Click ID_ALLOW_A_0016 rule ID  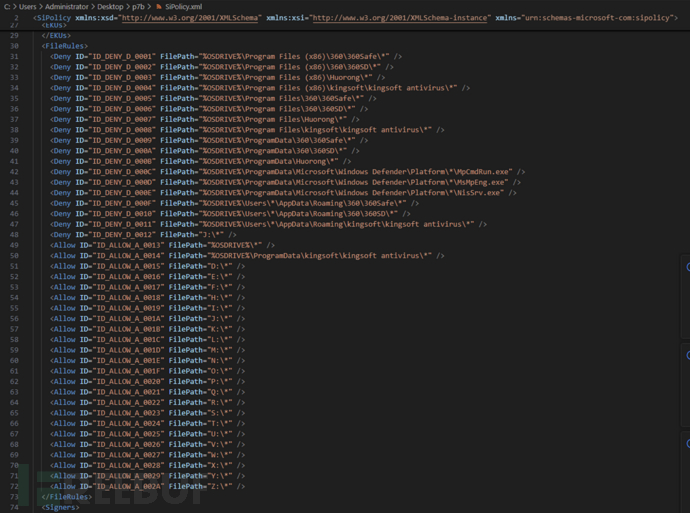click(x=126, y=277)
